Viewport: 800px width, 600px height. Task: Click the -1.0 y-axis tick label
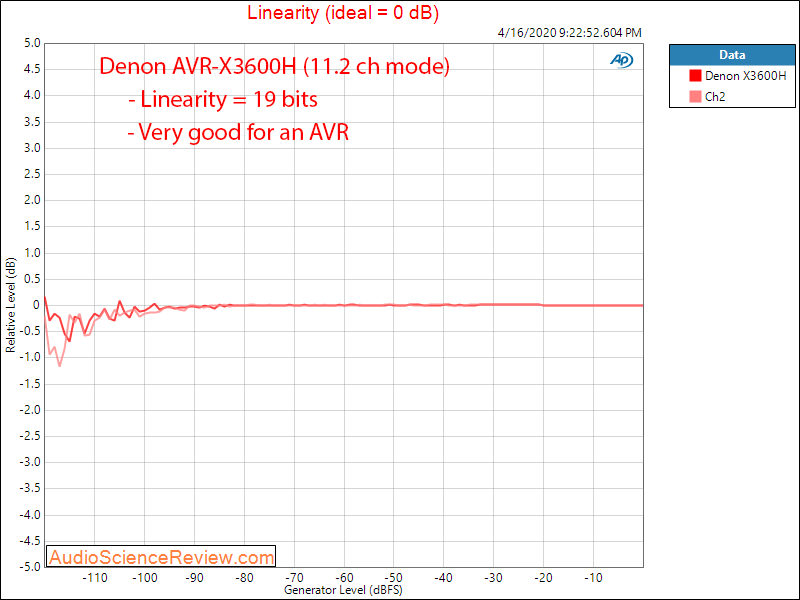click(30, 357)
